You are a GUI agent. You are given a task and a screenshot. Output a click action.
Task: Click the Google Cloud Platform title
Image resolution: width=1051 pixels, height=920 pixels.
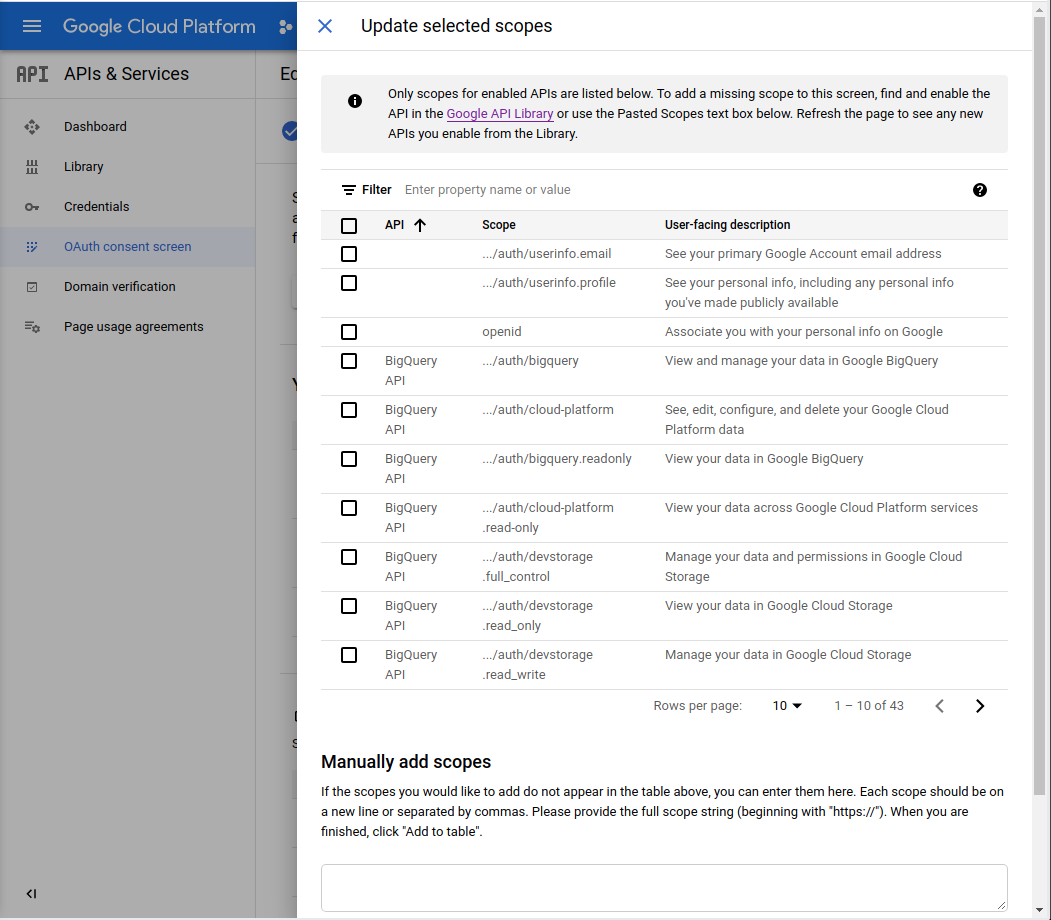[x=159, y=26]
